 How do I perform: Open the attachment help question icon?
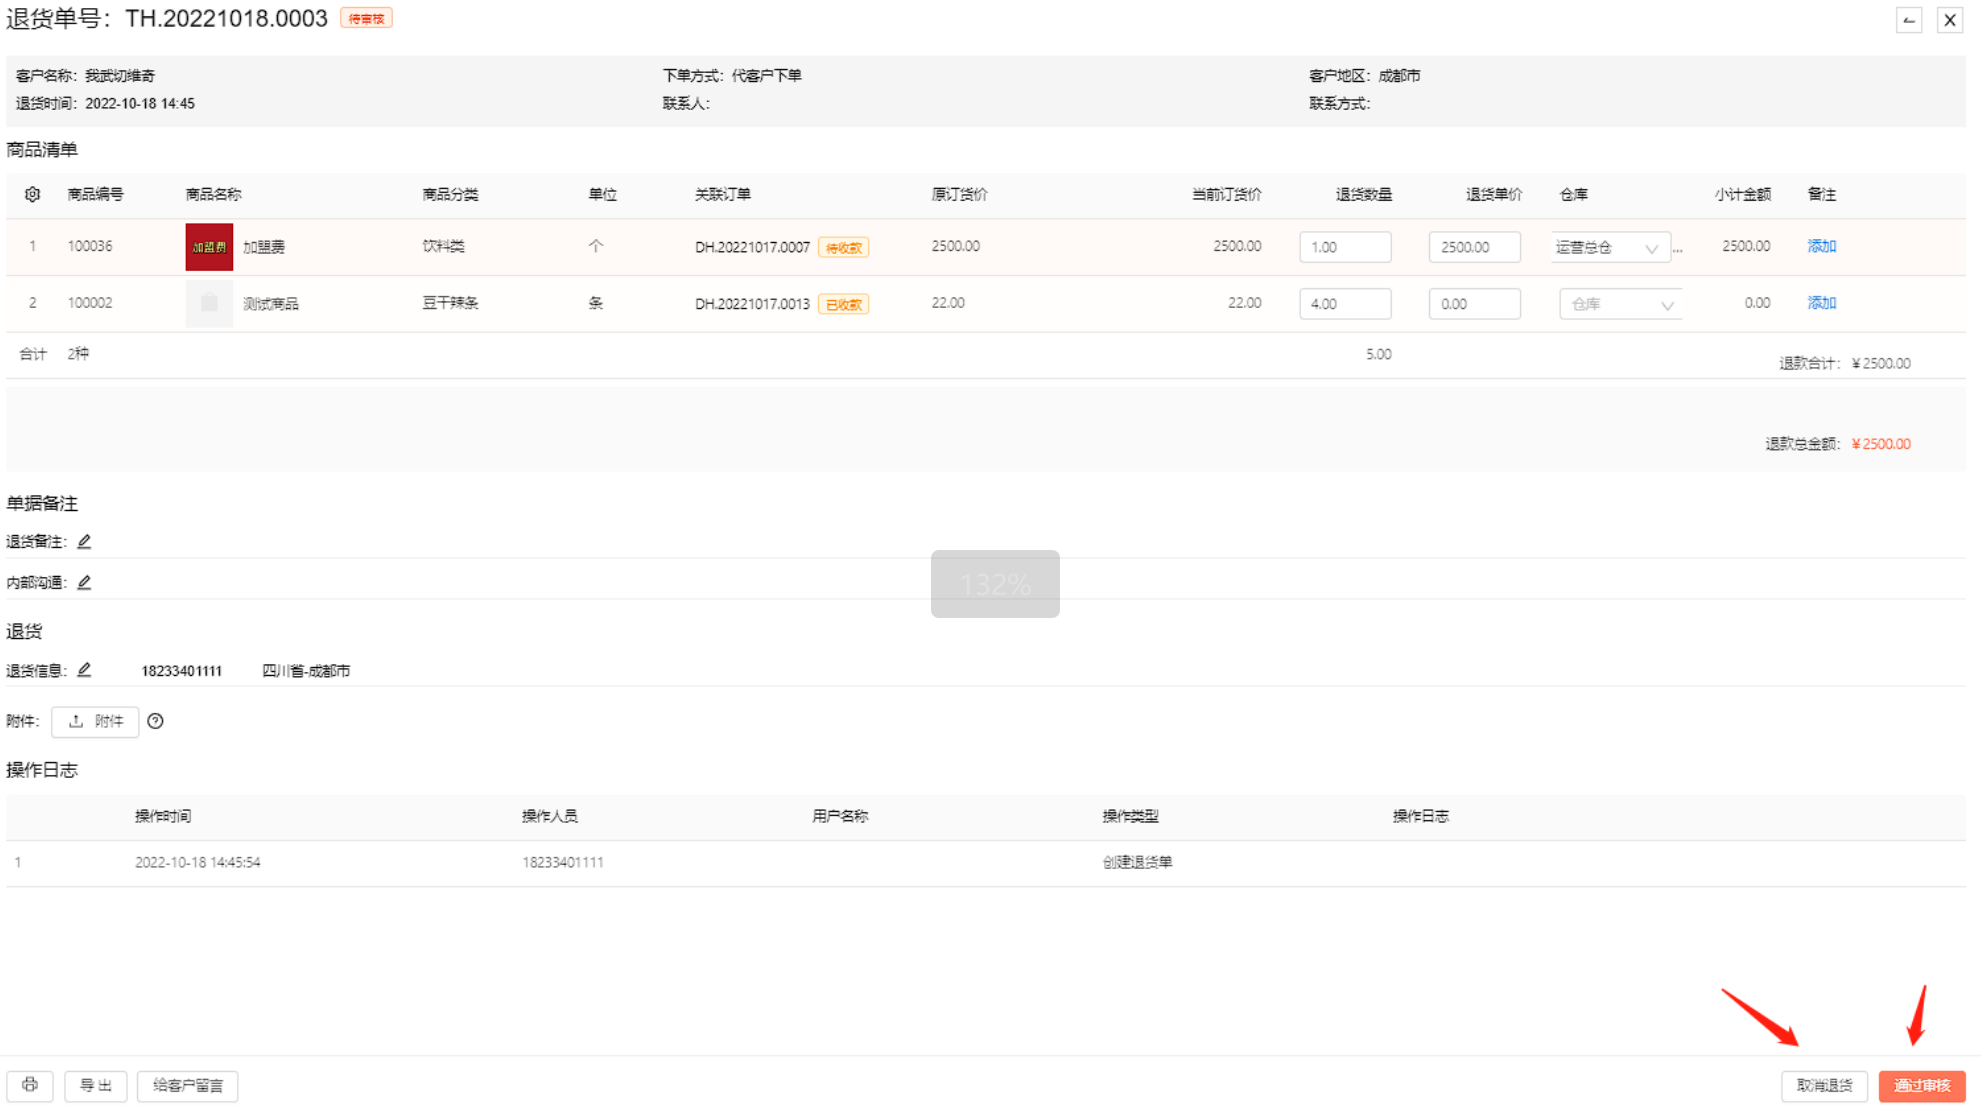(x=155, y=721)
